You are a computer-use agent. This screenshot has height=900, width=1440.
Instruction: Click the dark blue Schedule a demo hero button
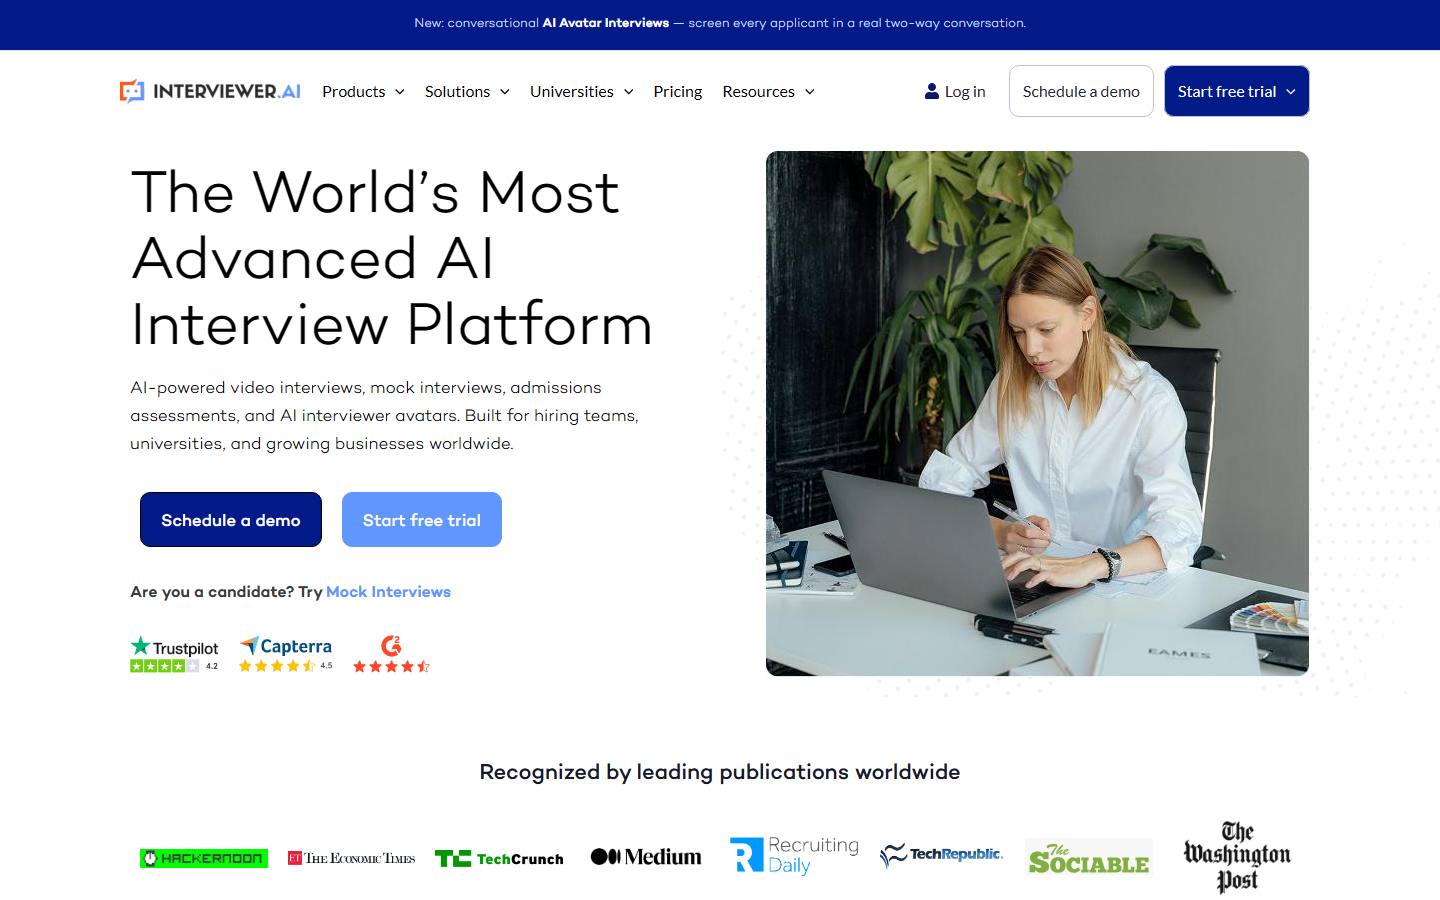point(231,520)
